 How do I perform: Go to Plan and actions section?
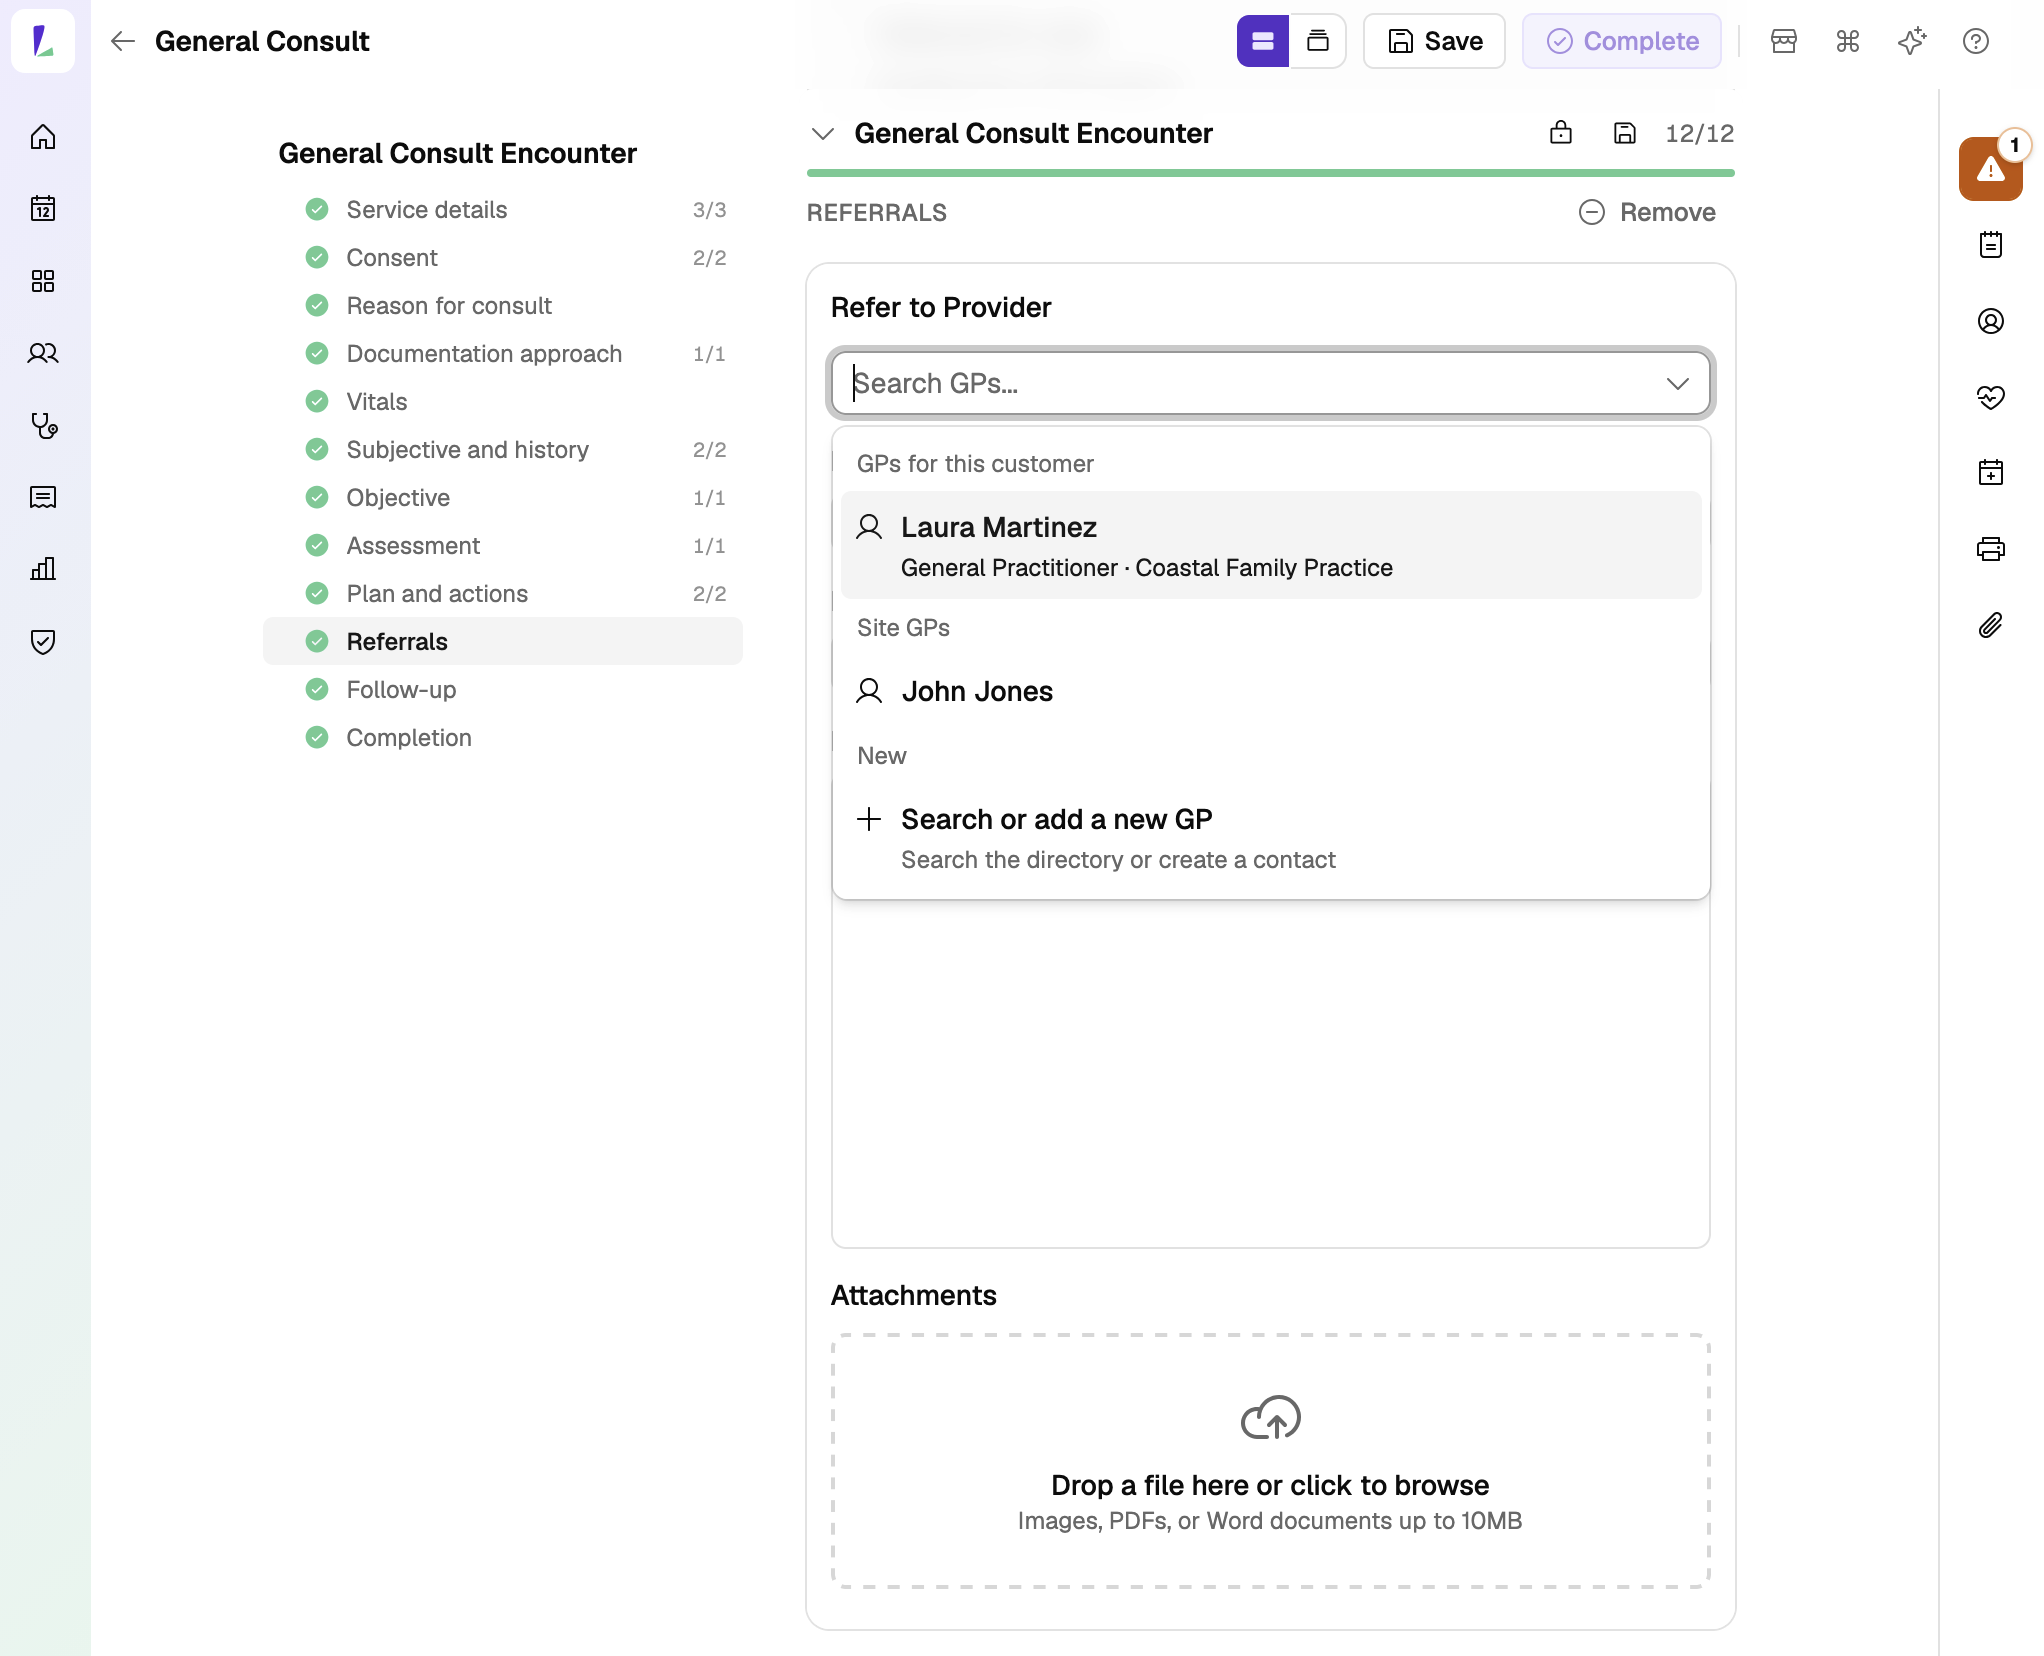coord(503,593)
